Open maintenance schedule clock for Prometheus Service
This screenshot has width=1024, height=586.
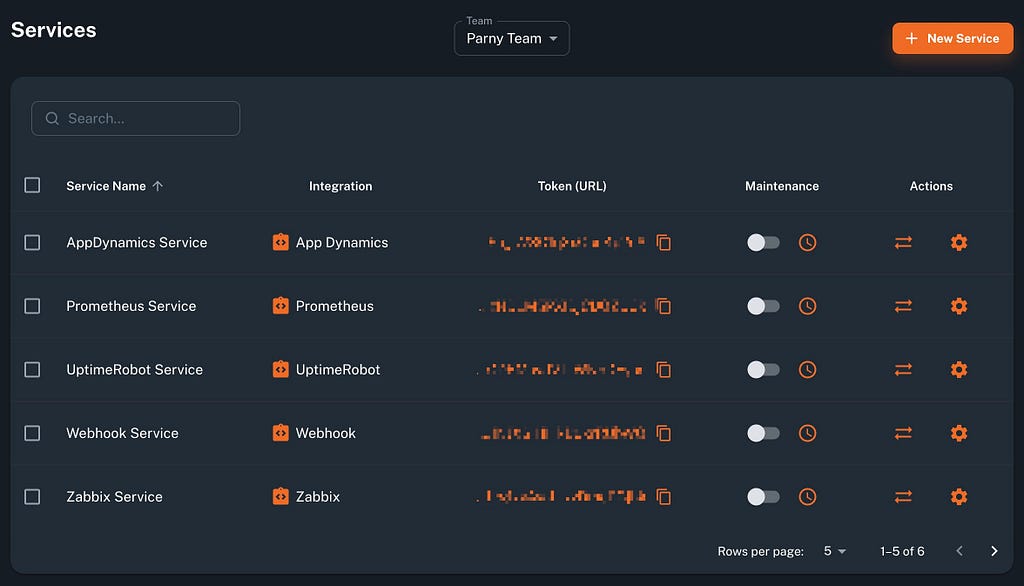coord(807,306)
